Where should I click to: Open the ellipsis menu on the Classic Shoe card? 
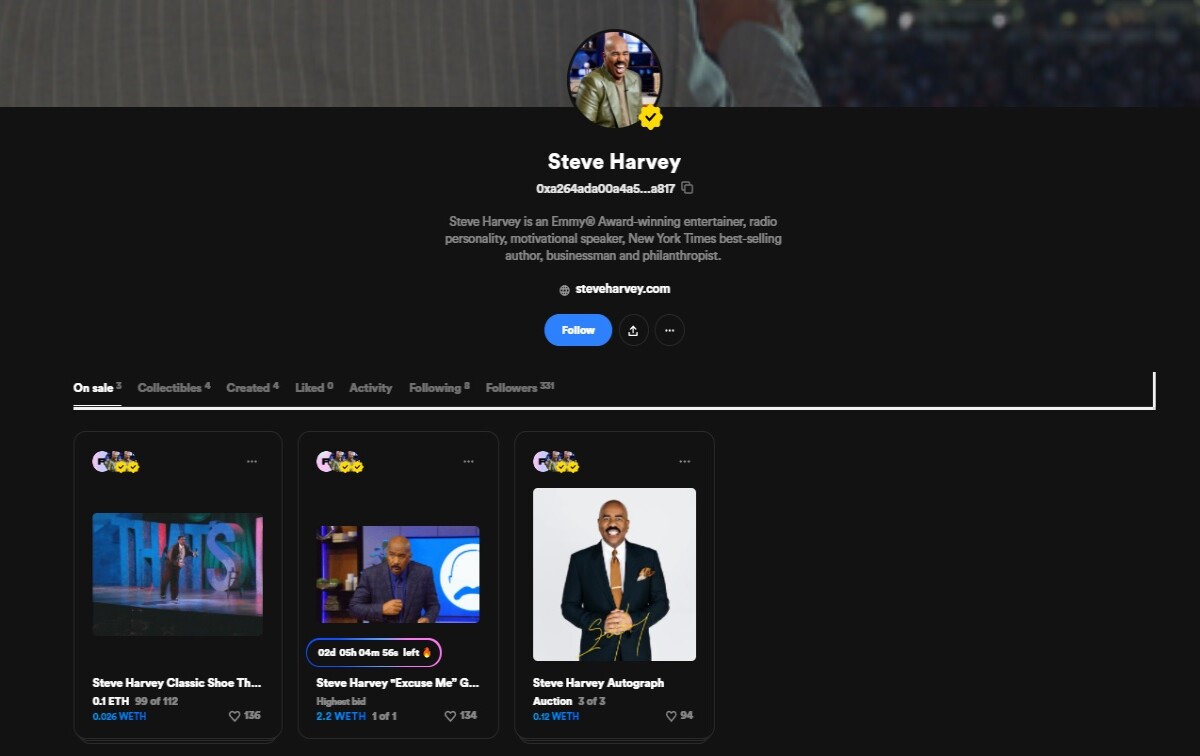[252, 462]
